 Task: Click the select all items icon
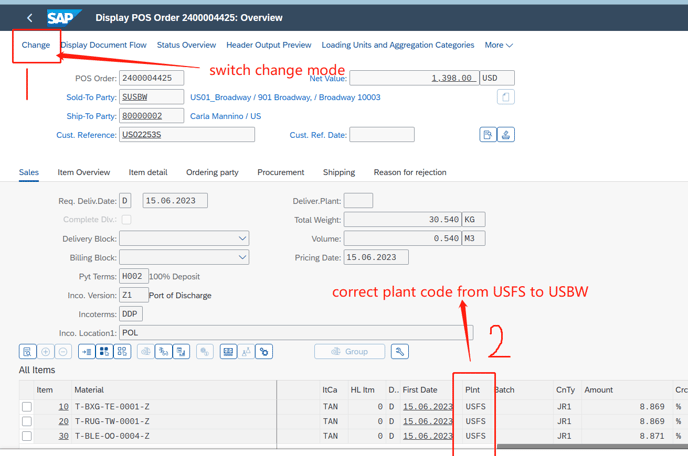104,352
